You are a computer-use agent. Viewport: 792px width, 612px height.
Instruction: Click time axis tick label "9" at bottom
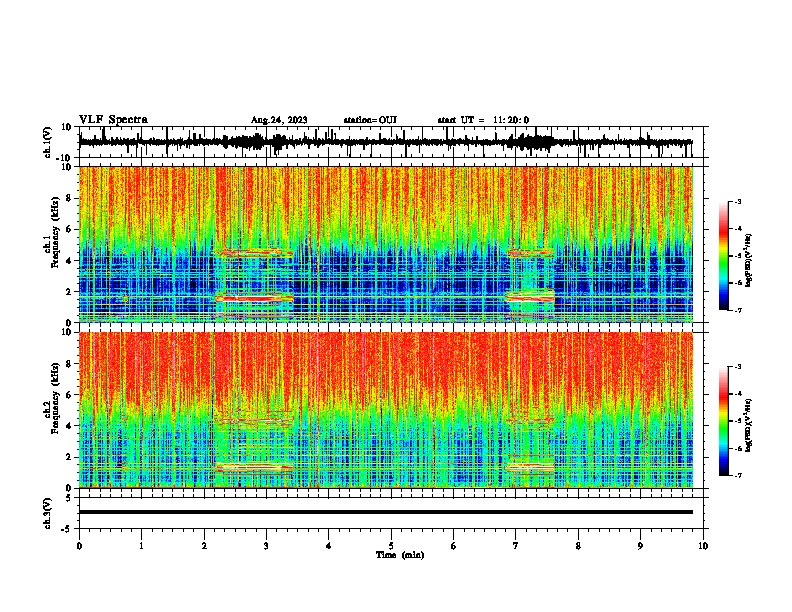coord(640,546)
